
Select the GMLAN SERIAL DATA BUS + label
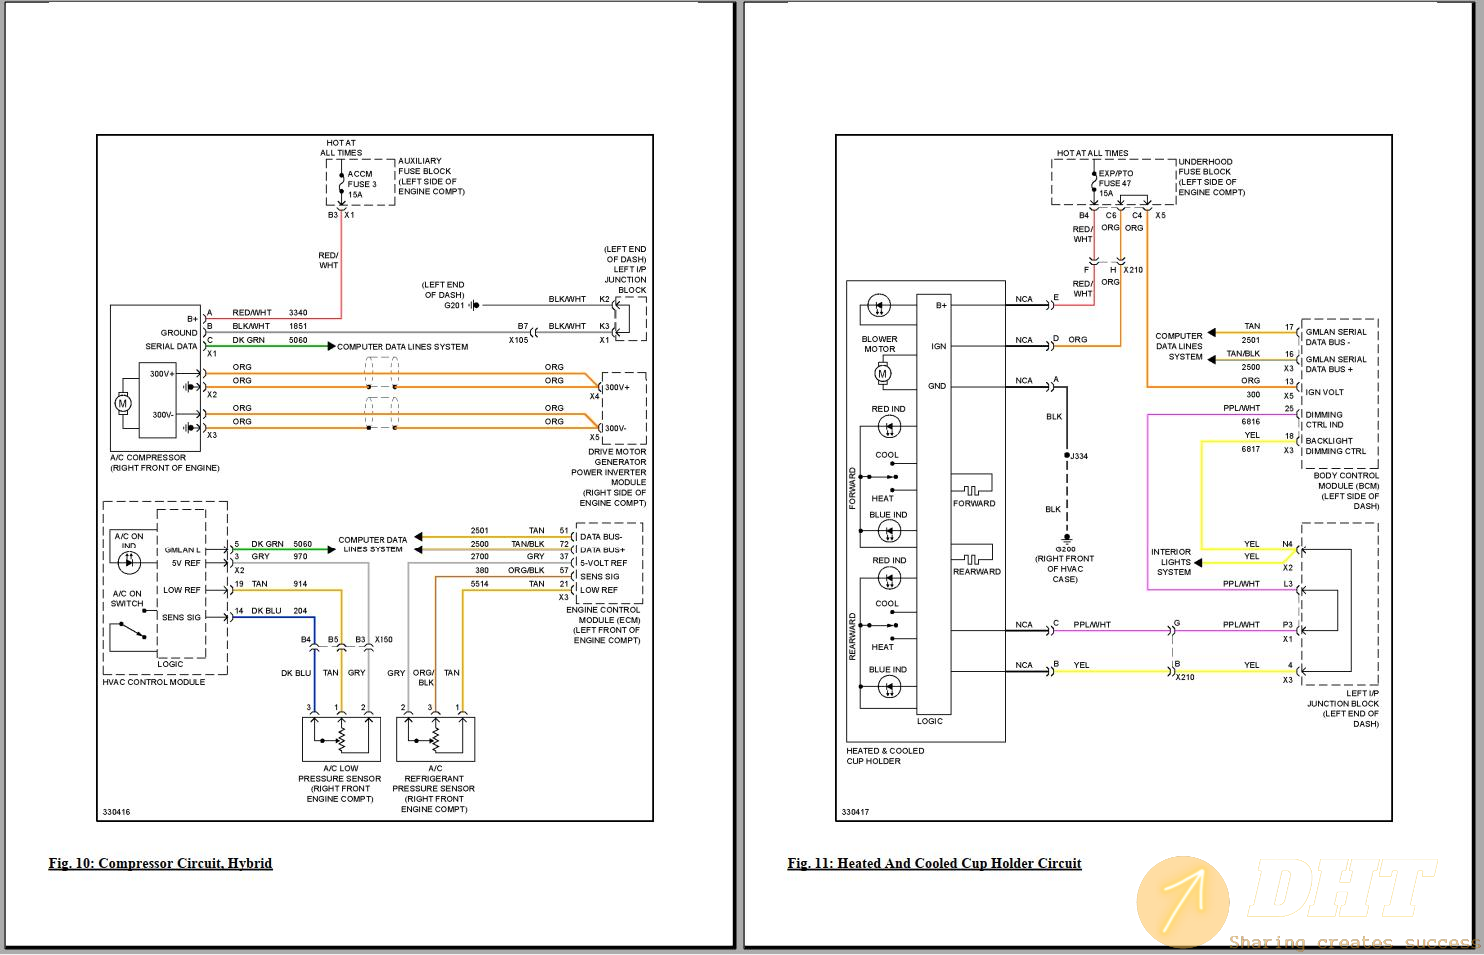tap(1336, 364)
